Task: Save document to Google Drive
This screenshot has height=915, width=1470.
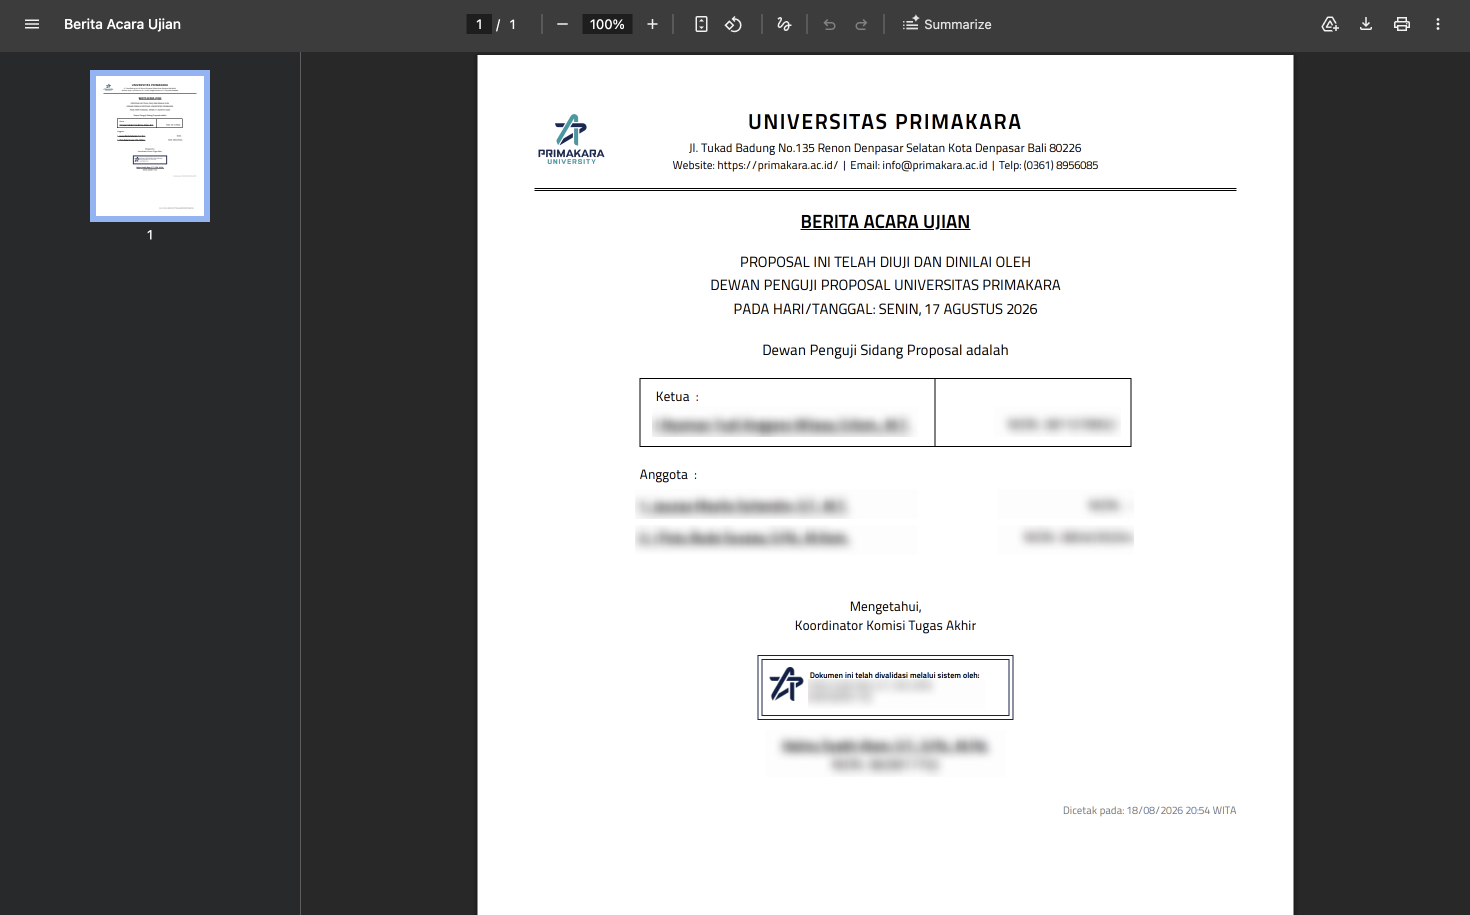Action: [1330, 24]
